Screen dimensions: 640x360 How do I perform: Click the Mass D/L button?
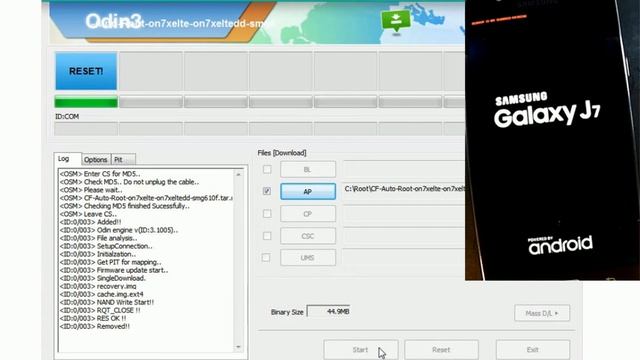click(542, 313)
